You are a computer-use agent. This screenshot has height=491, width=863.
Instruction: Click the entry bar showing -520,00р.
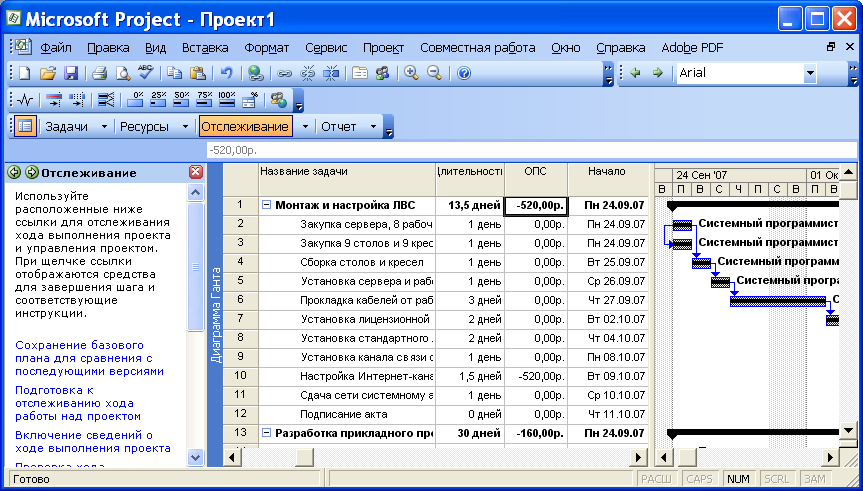(x=534, y=150)
